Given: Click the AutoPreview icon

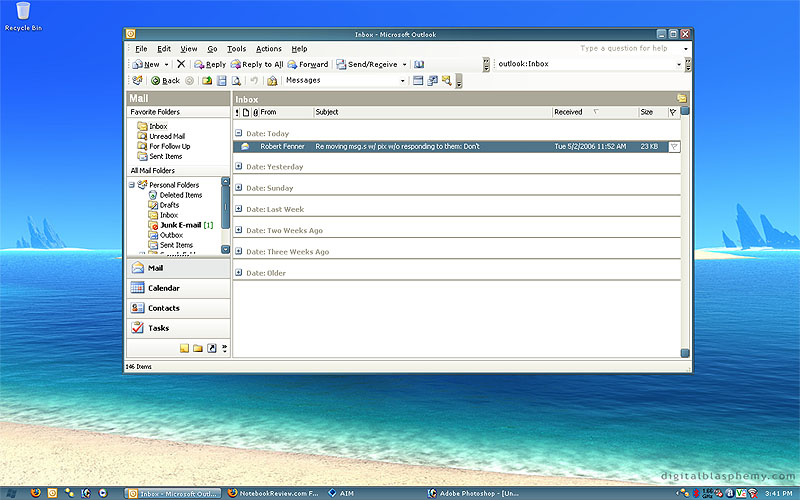Looking at the screenshot, I should coord(447,81).
